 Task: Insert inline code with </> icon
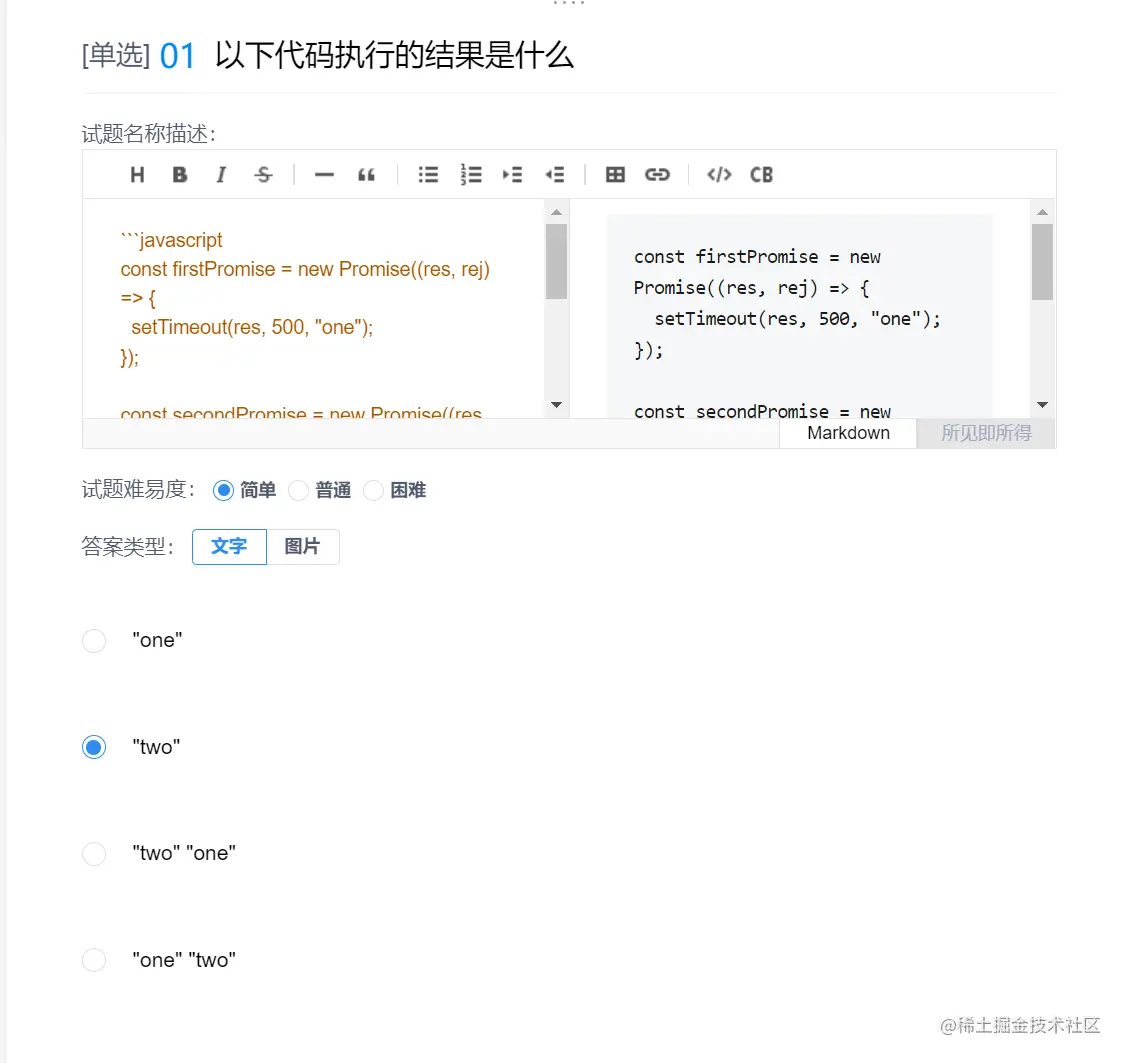pos(719,175)
